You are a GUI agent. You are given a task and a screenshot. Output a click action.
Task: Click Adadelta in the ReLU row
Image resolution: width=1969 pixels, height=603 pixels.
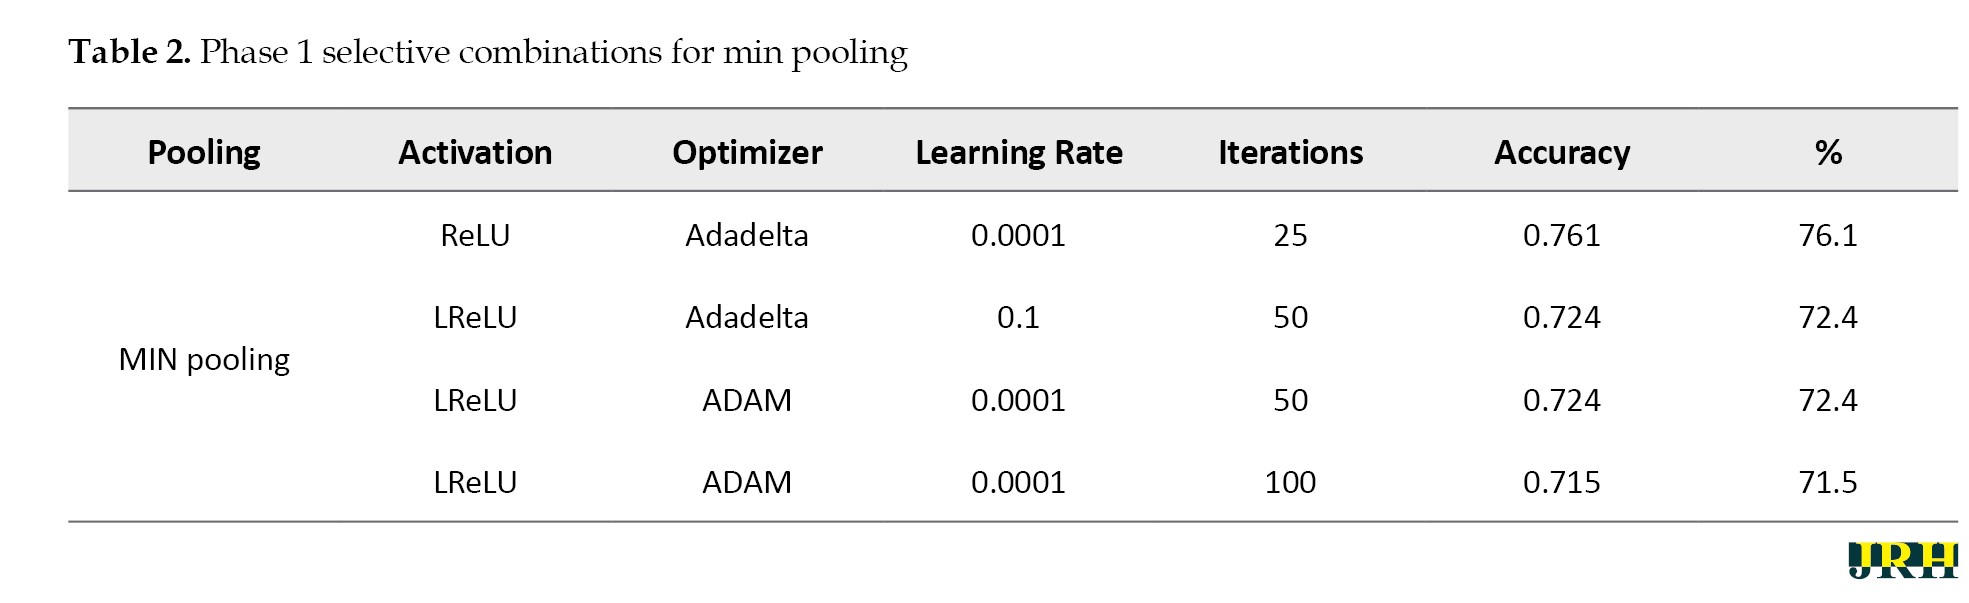coord(747,235)
